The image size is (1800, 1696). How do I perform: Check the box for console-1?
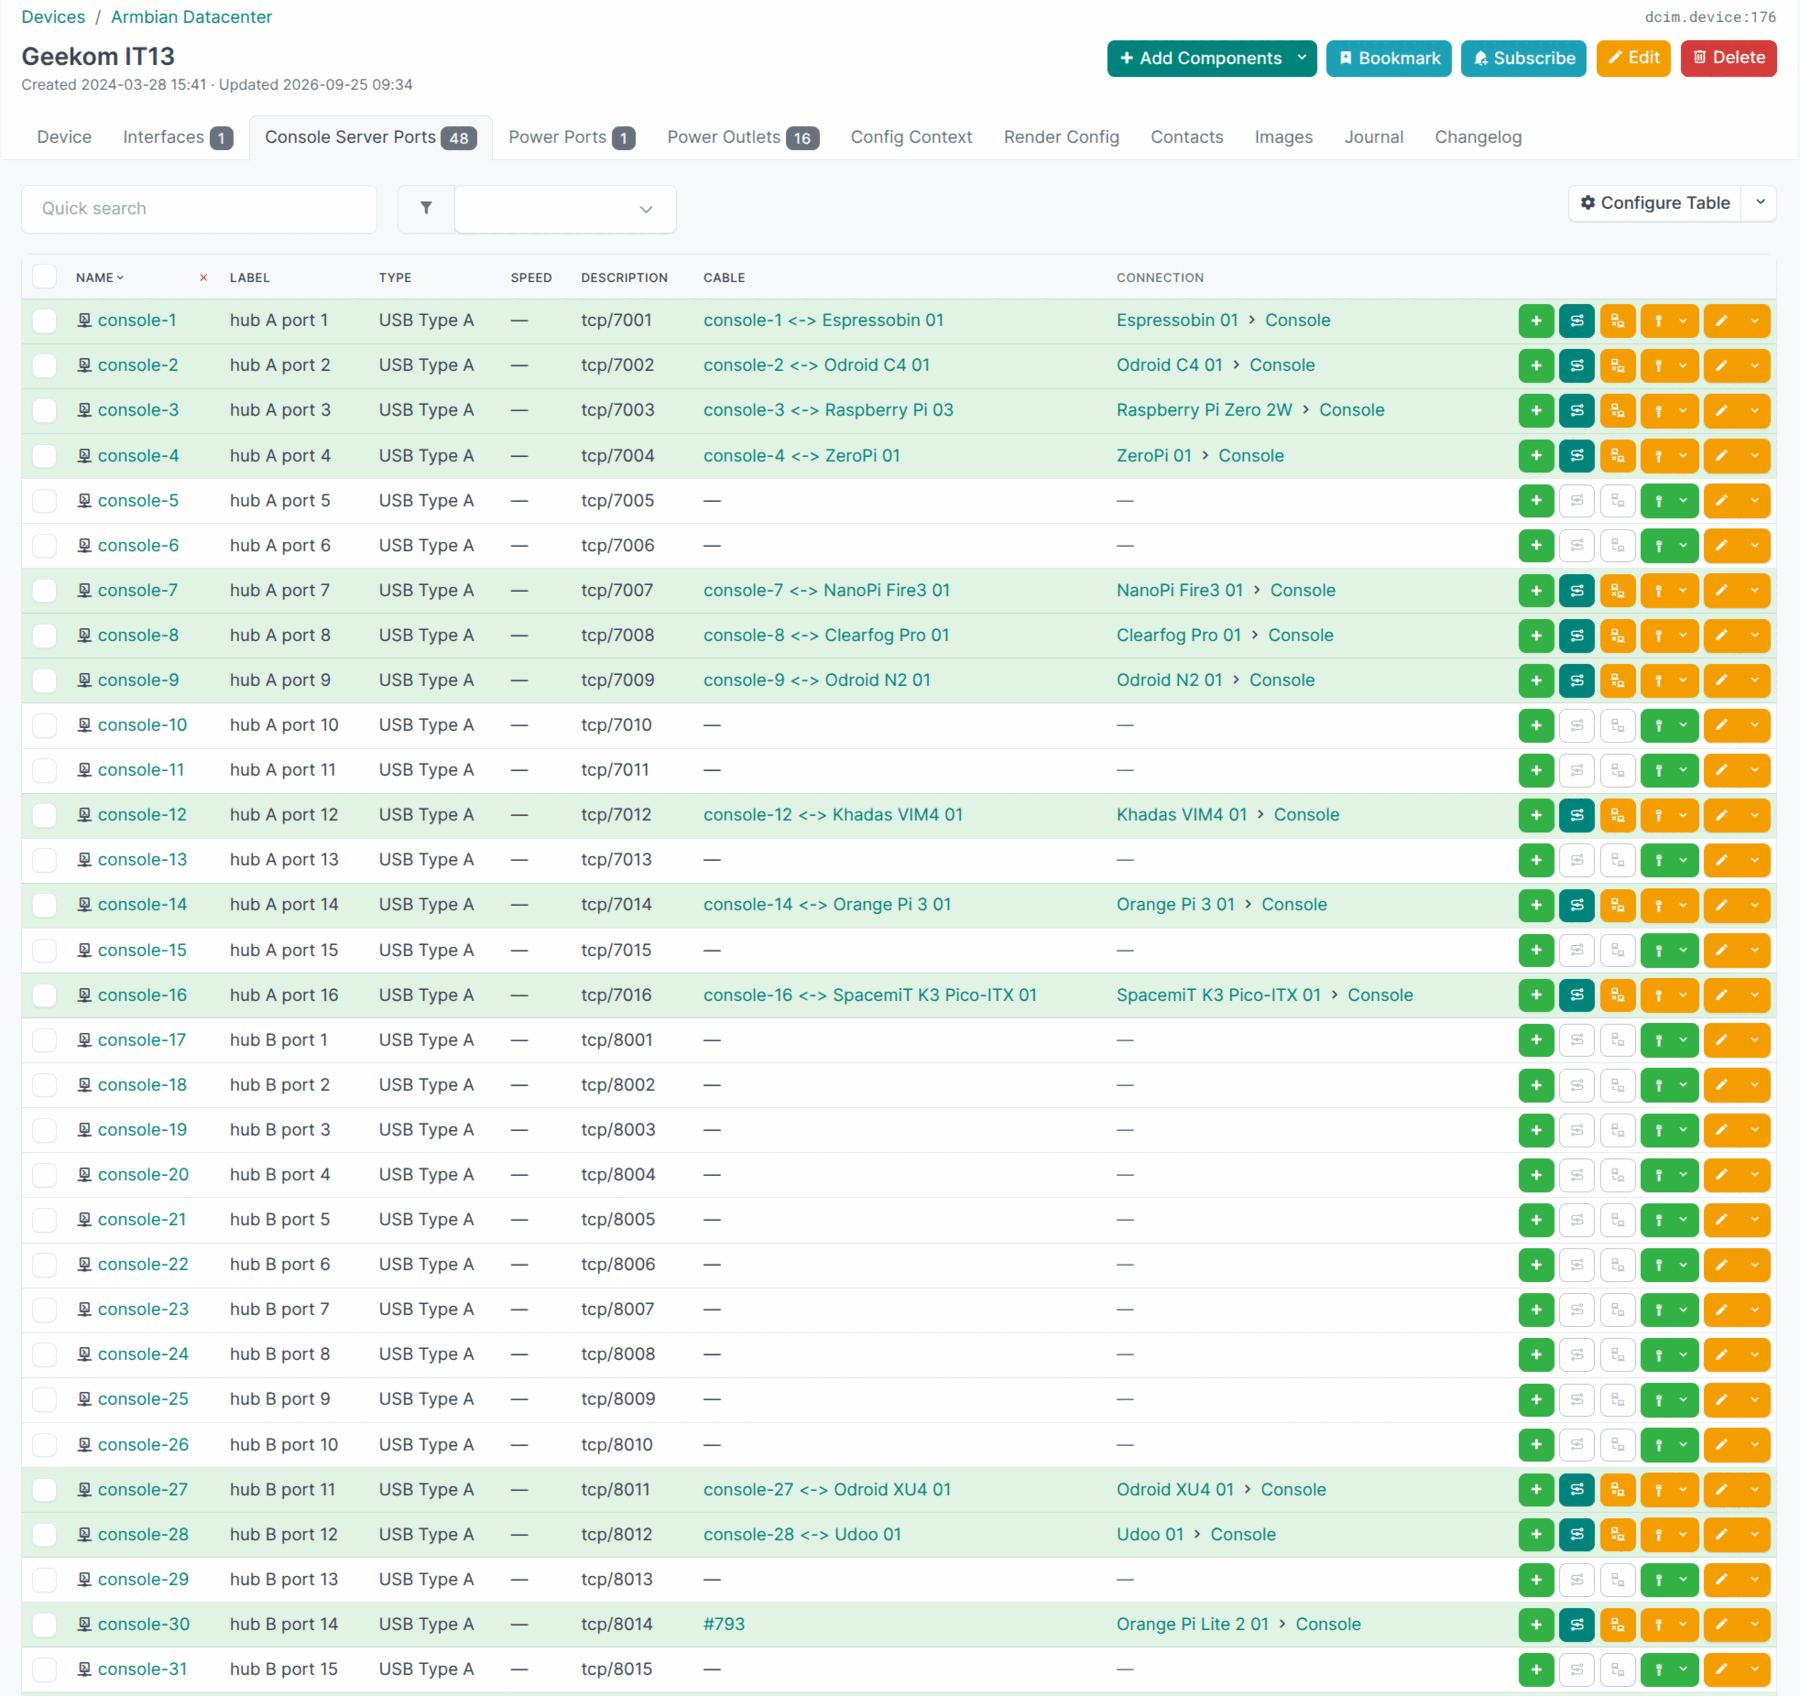pos(45,321)
